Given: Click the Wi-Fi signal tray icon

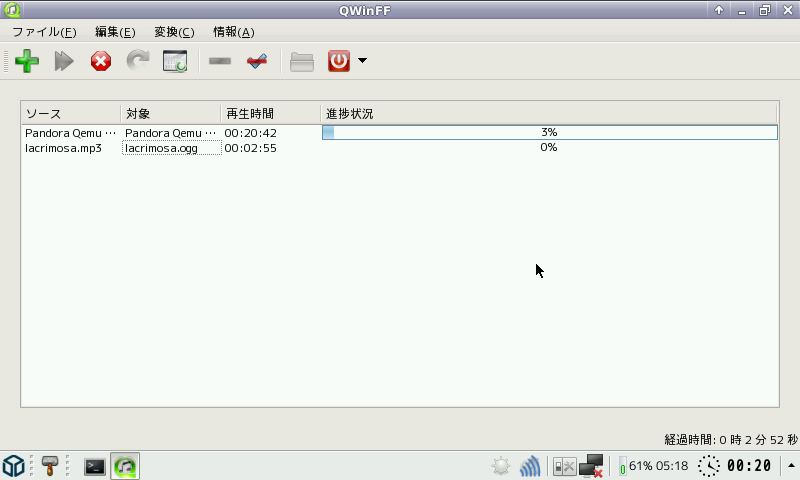Looking at the screenshot, I should [530, 466].
